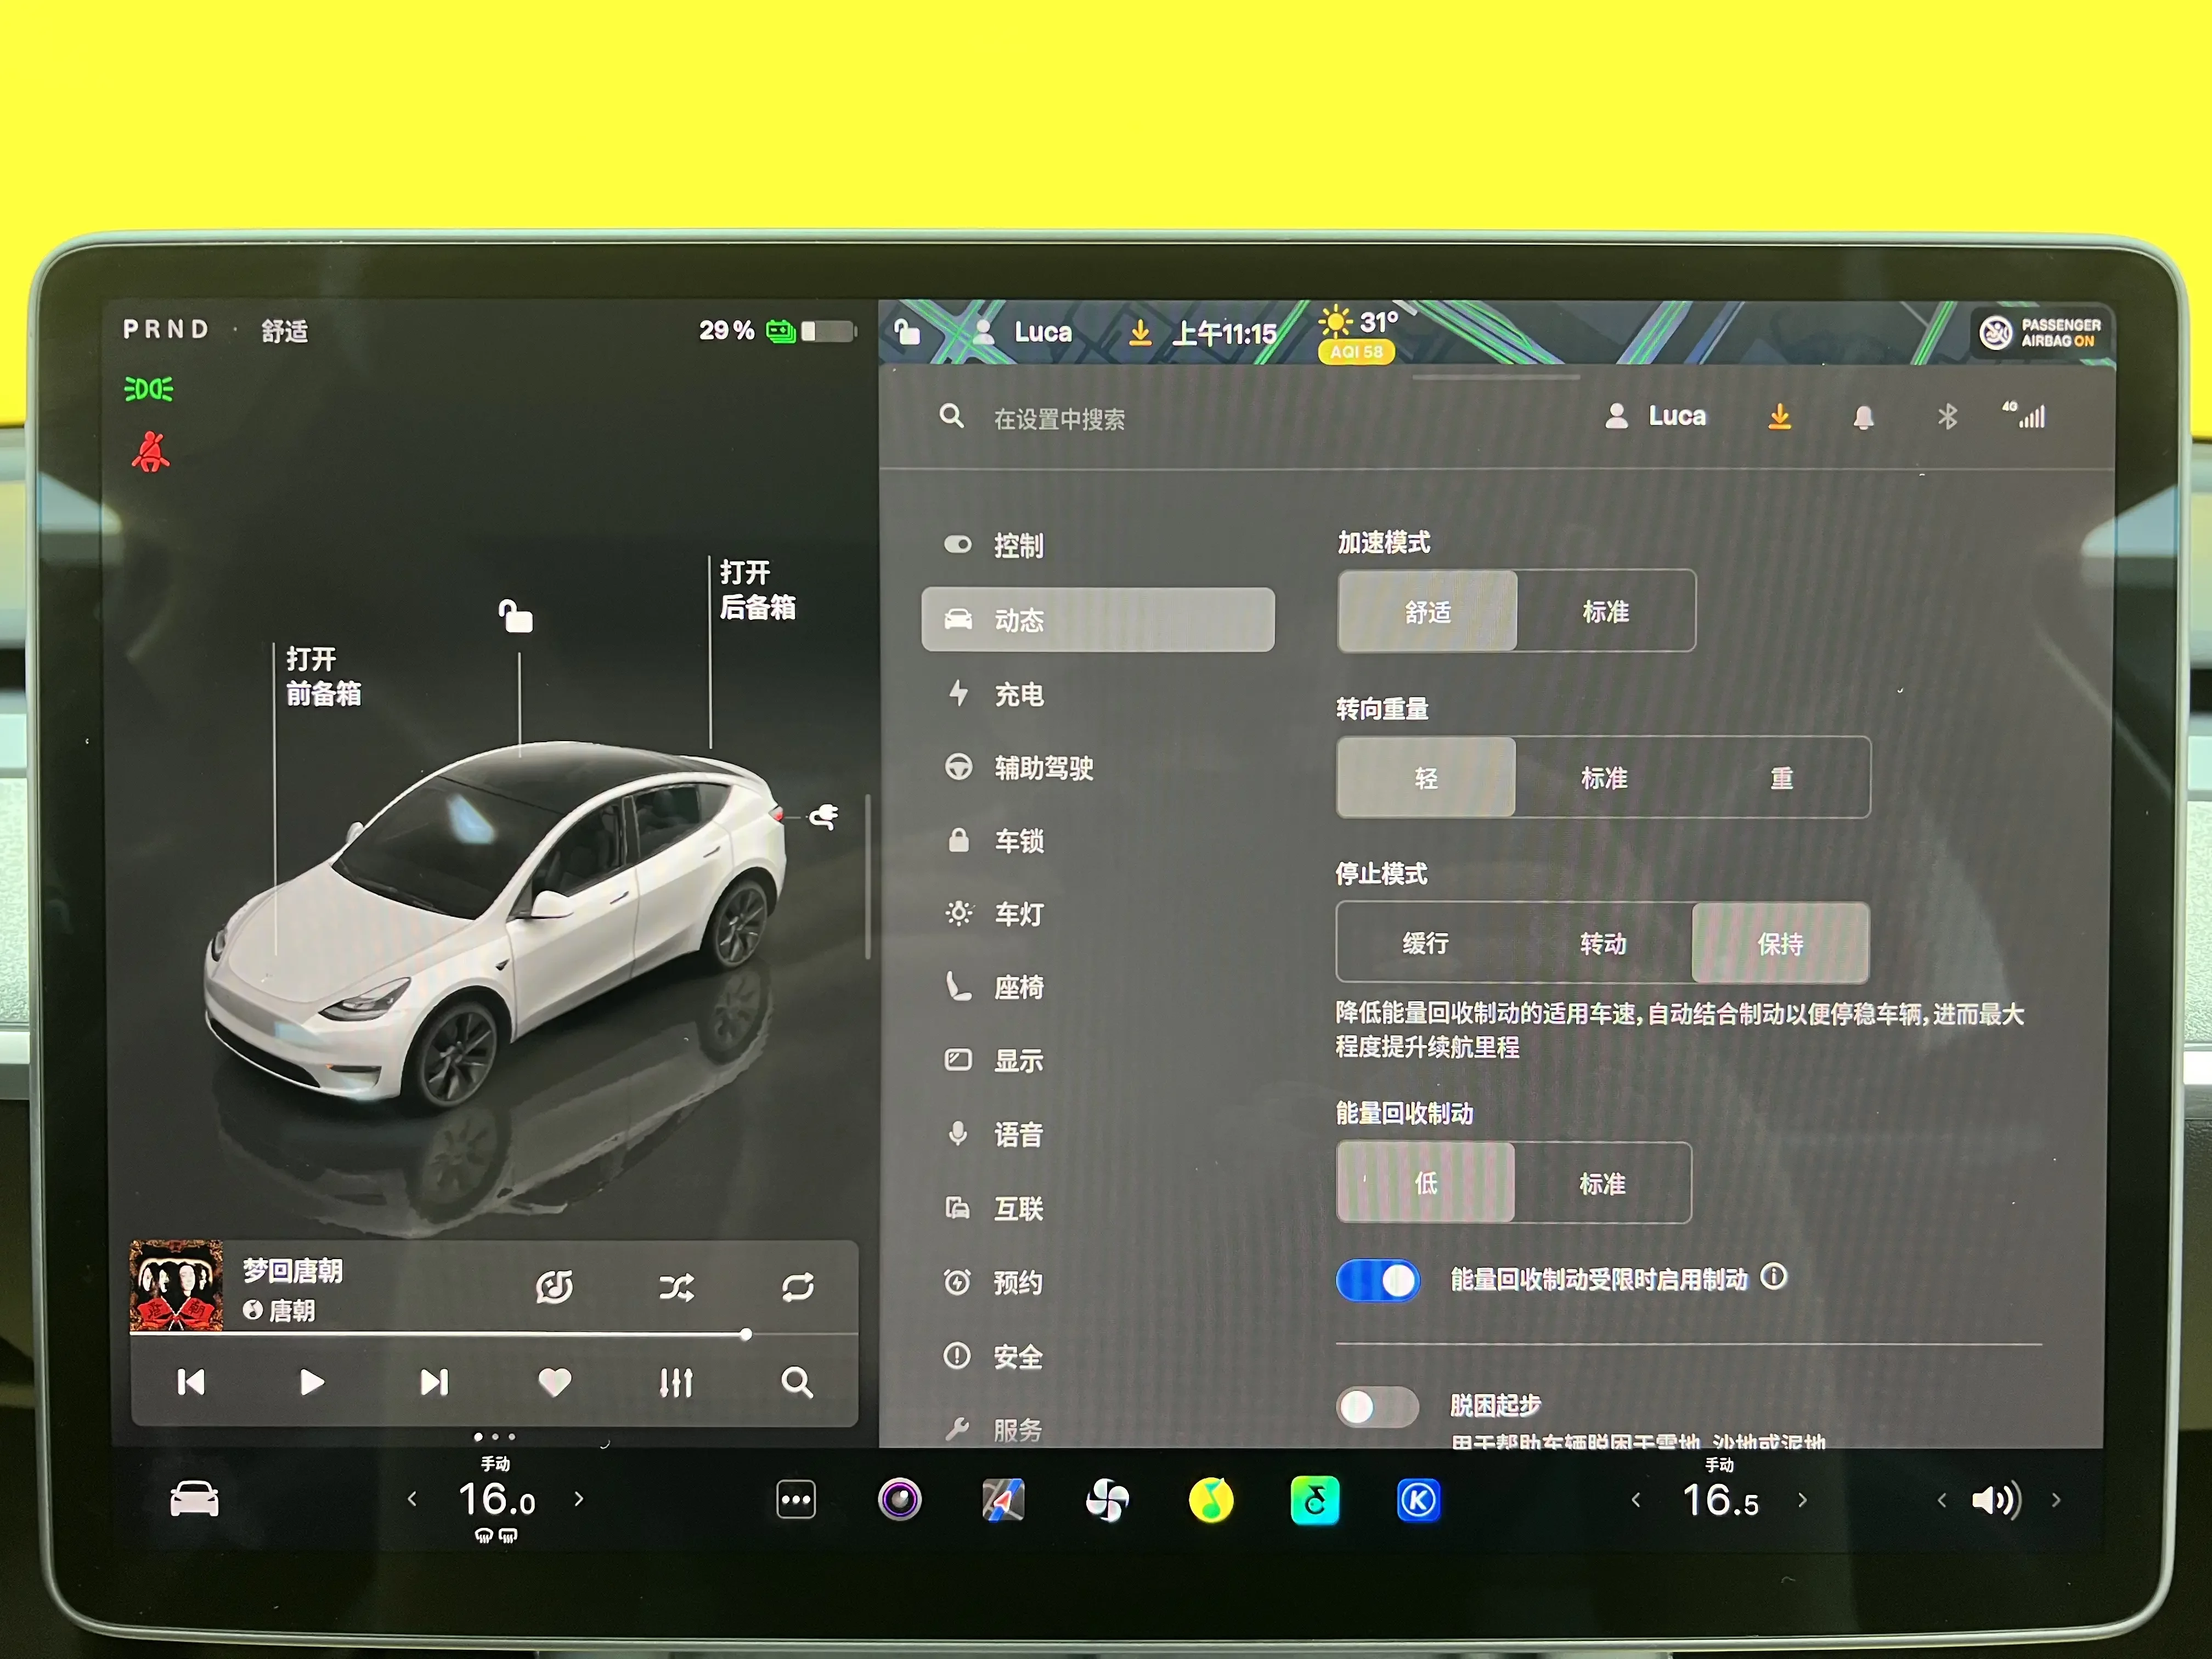Toggle repeat playback icon
Screen dimensions: 2212x1659
797,1287
